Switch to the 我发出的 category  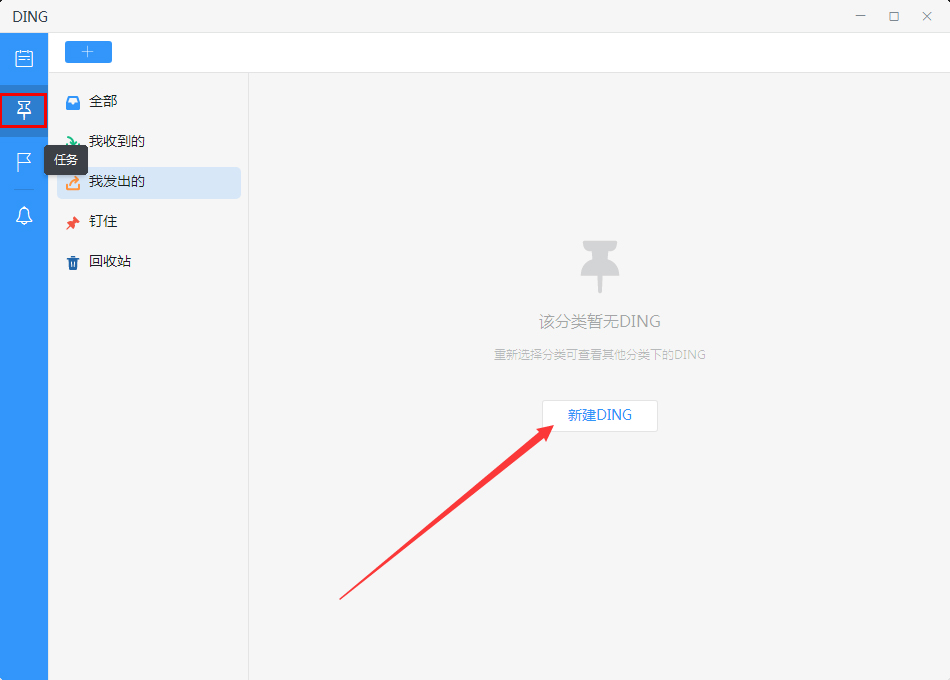[x=116, y=182]
